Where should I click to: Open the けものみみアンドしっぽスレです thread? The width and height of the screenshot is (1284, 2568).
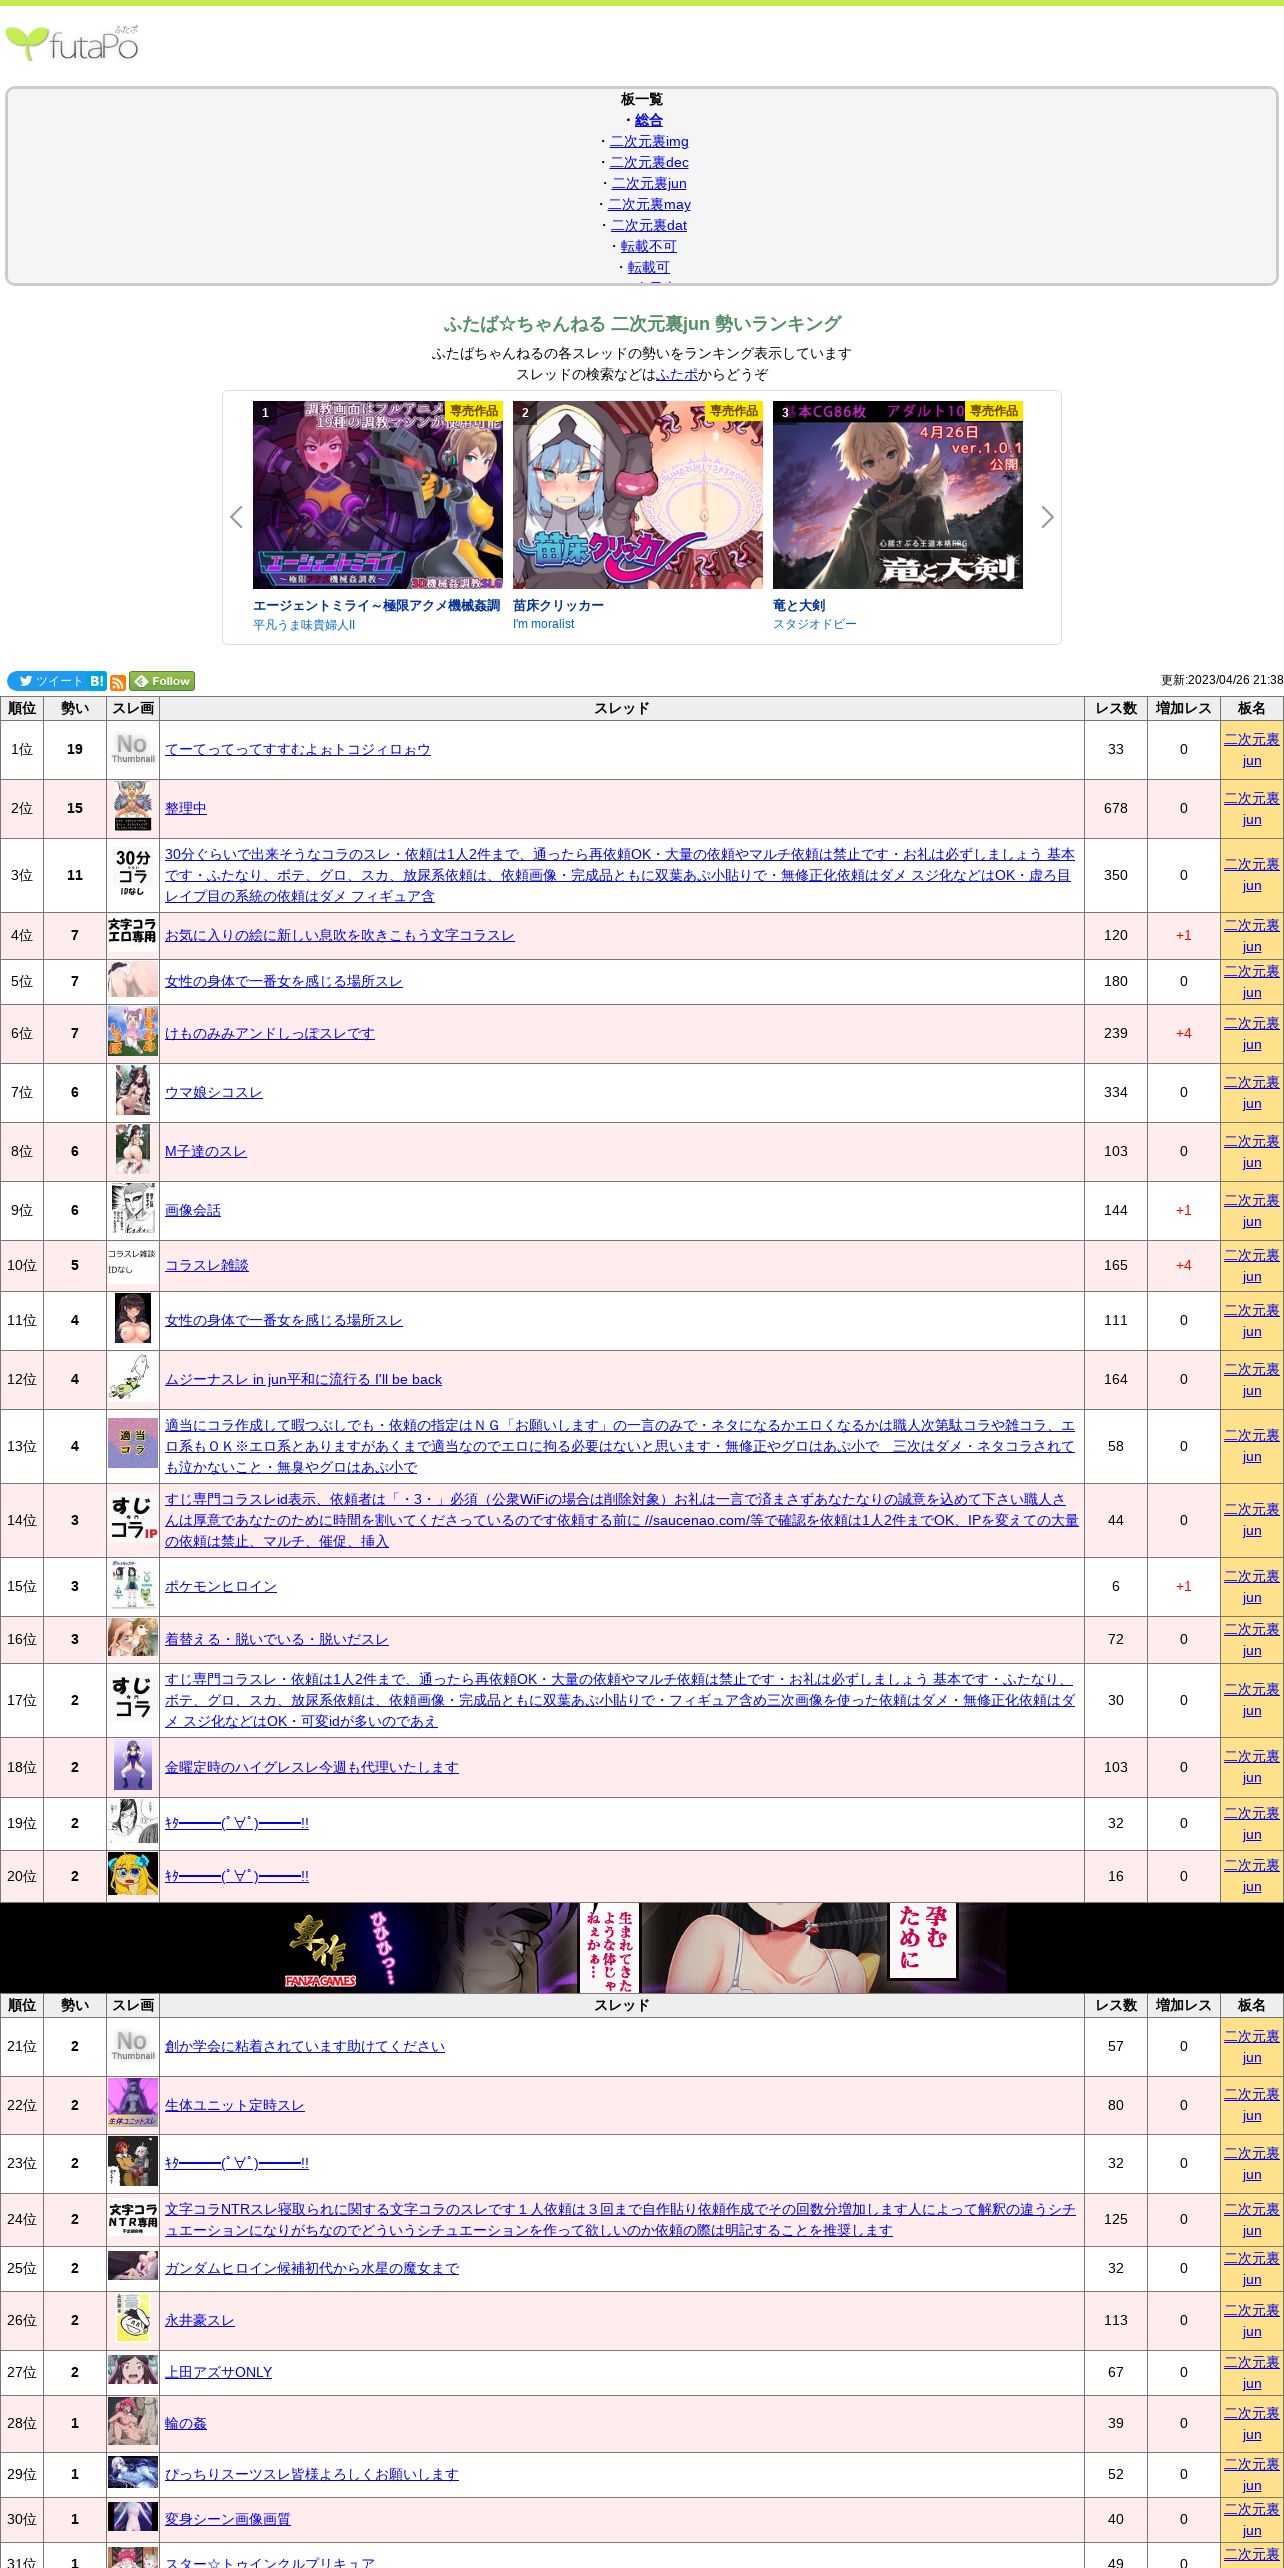(270, 1033)
